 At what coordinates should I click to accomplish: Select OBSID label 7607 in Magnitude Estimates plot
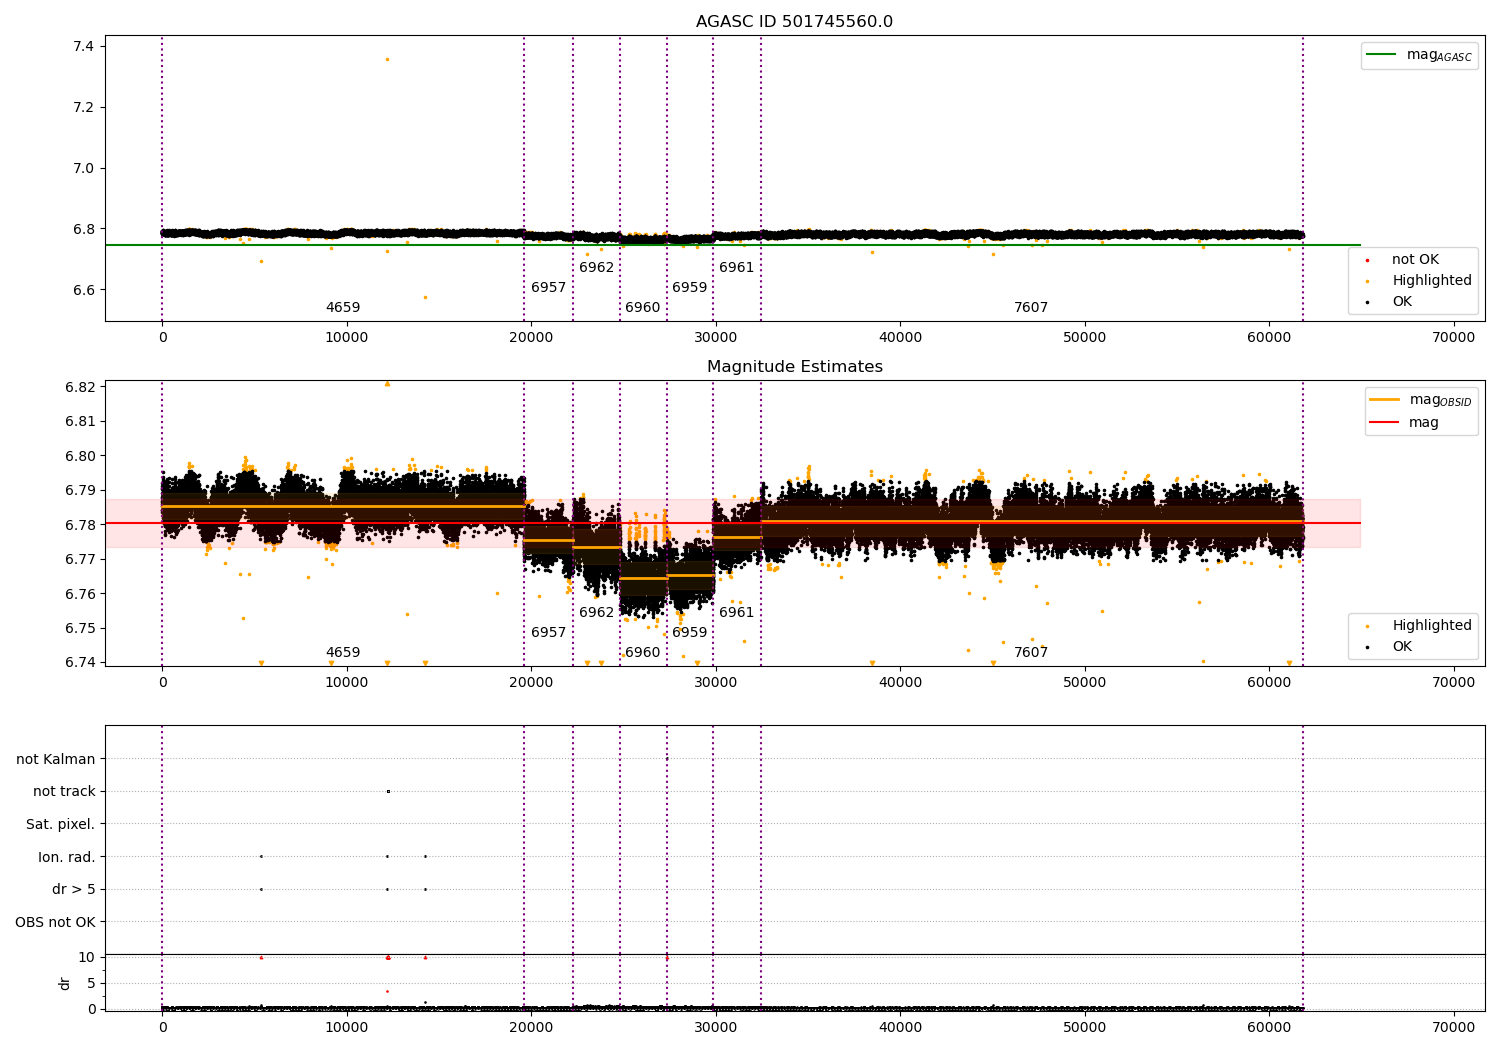click(1031, 653)
